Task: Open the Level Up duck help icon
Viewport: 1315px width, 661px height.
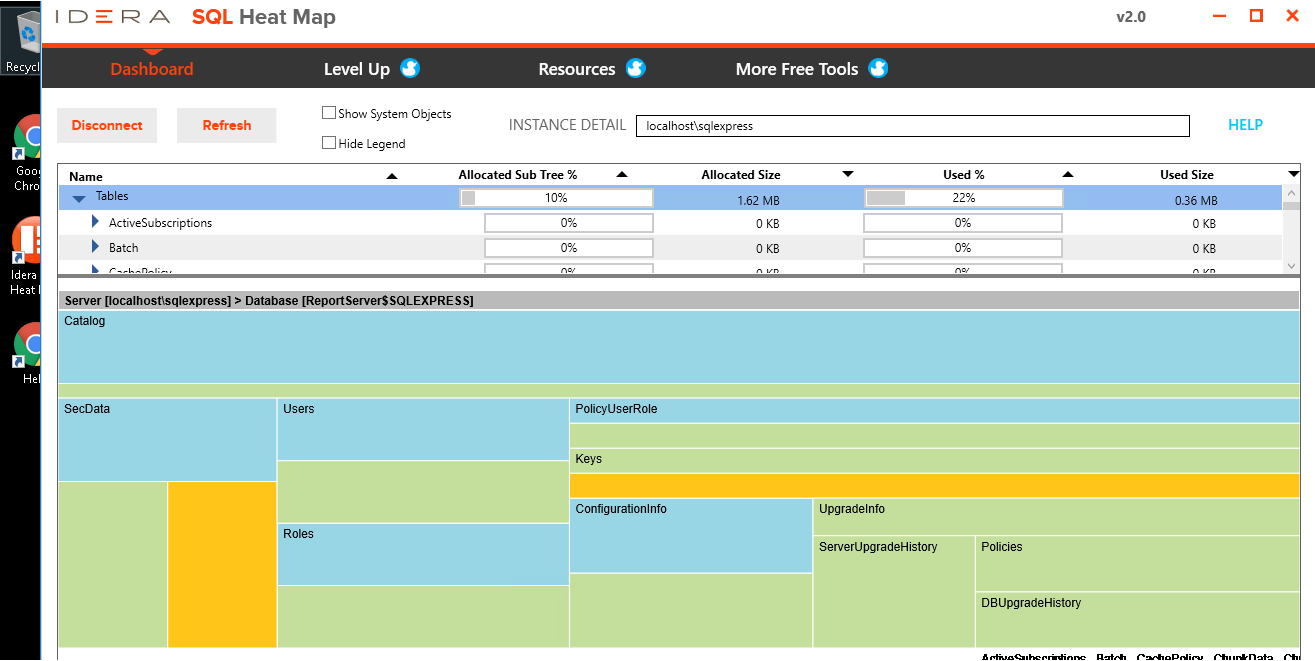Action: tap(409, 69)
